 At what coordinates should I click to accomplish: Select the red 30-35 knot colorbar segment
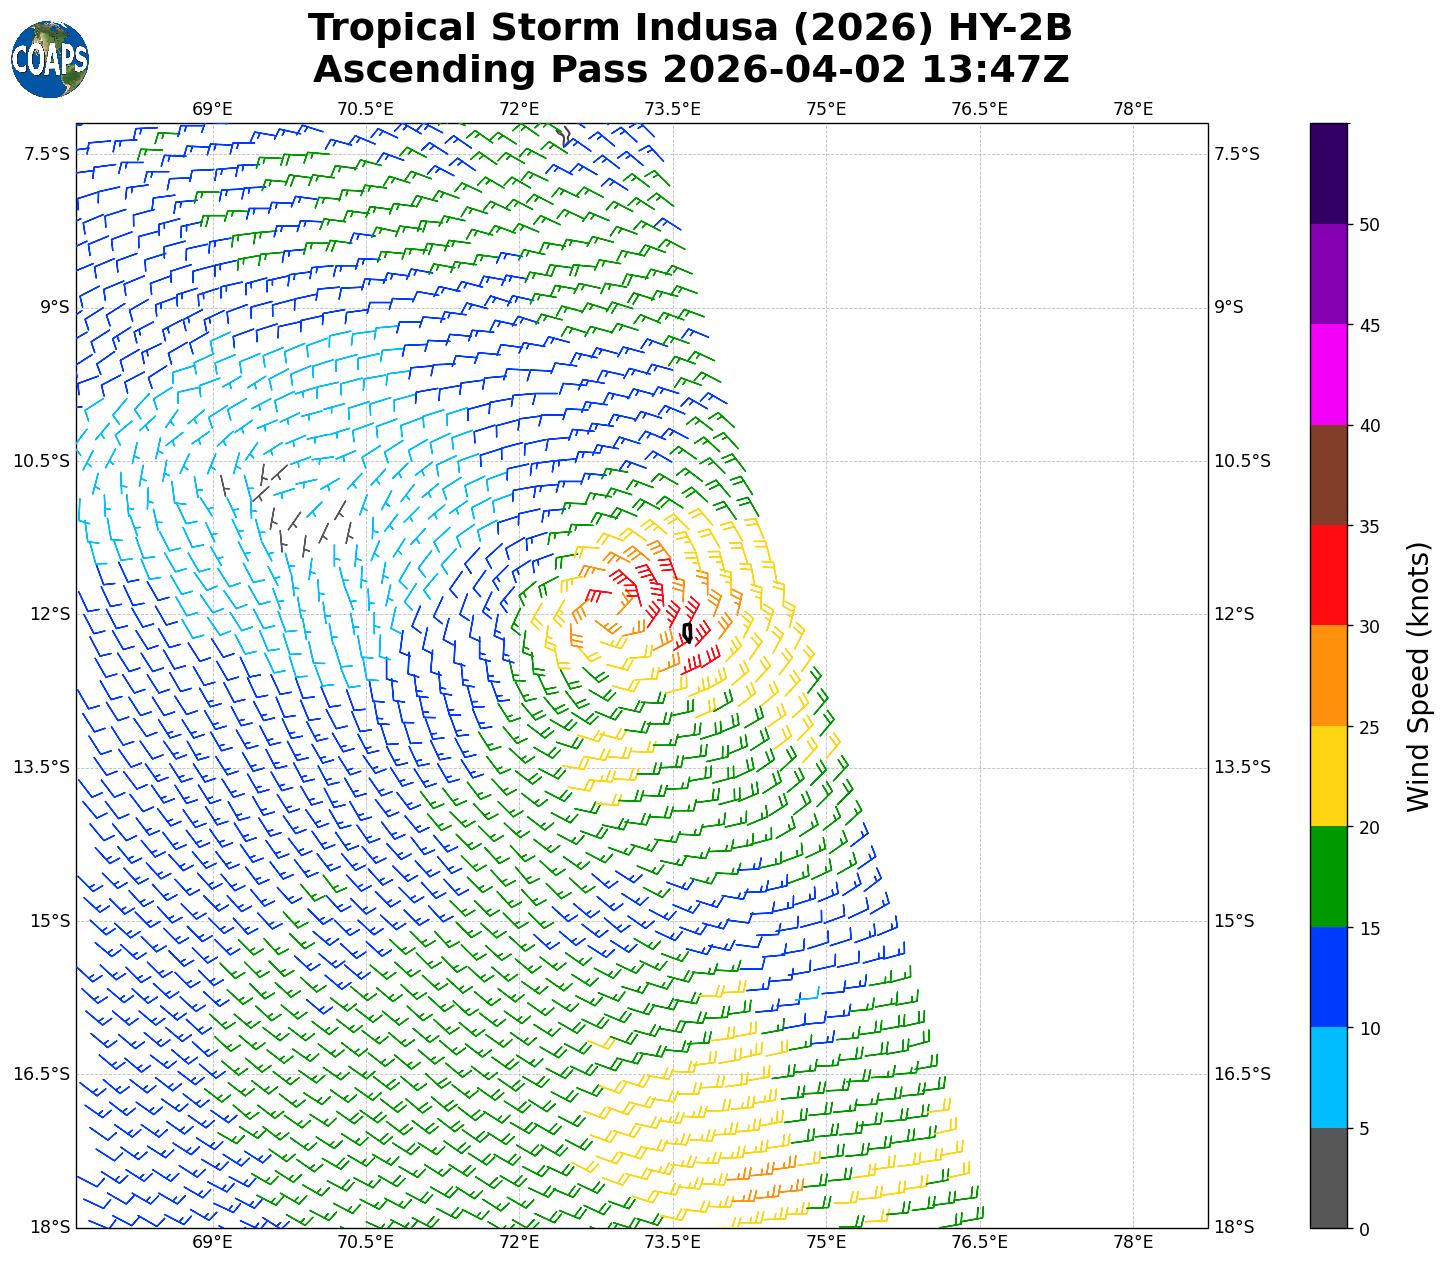point(1329,575)
